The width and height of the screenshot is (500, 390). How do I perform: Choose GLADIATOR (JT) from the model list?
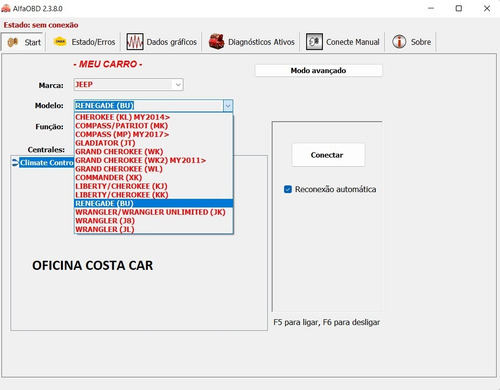153,143
